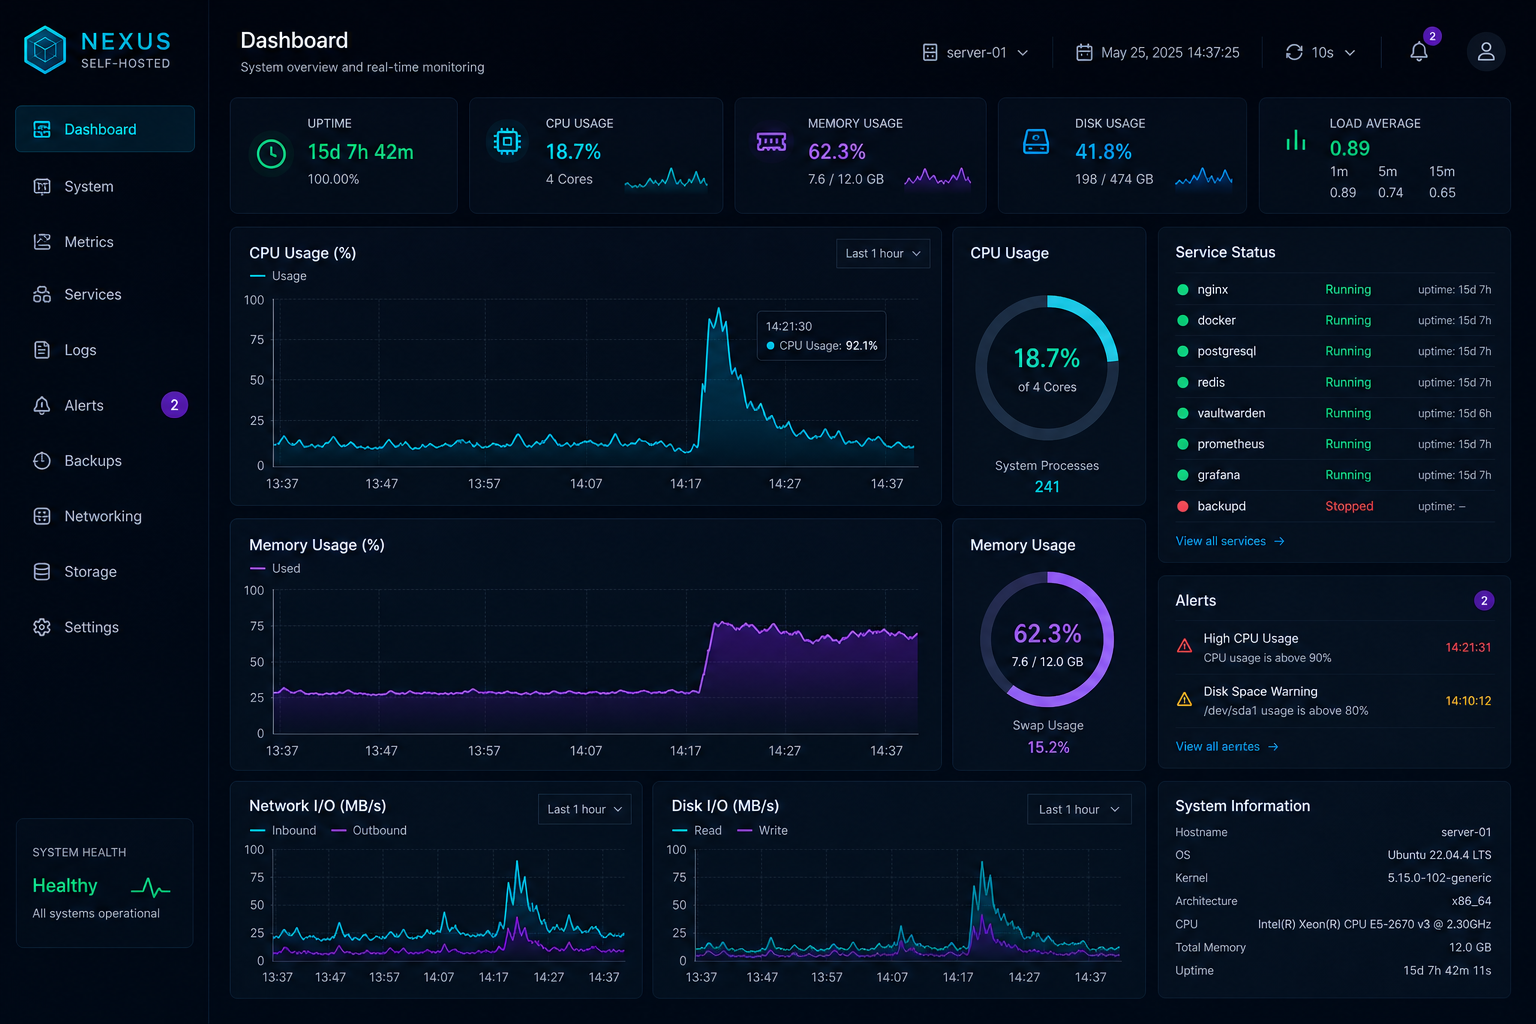This screenshot has height=1024, width=1536.
Task: Click the calendar icon beside the date
Action: point(1084,52)
